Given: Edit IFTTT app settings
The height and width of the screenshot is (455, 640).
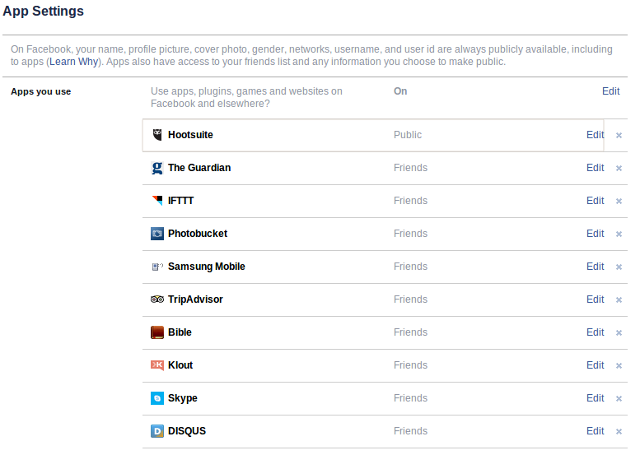Looking at the screenshot, I should point(595,201).
